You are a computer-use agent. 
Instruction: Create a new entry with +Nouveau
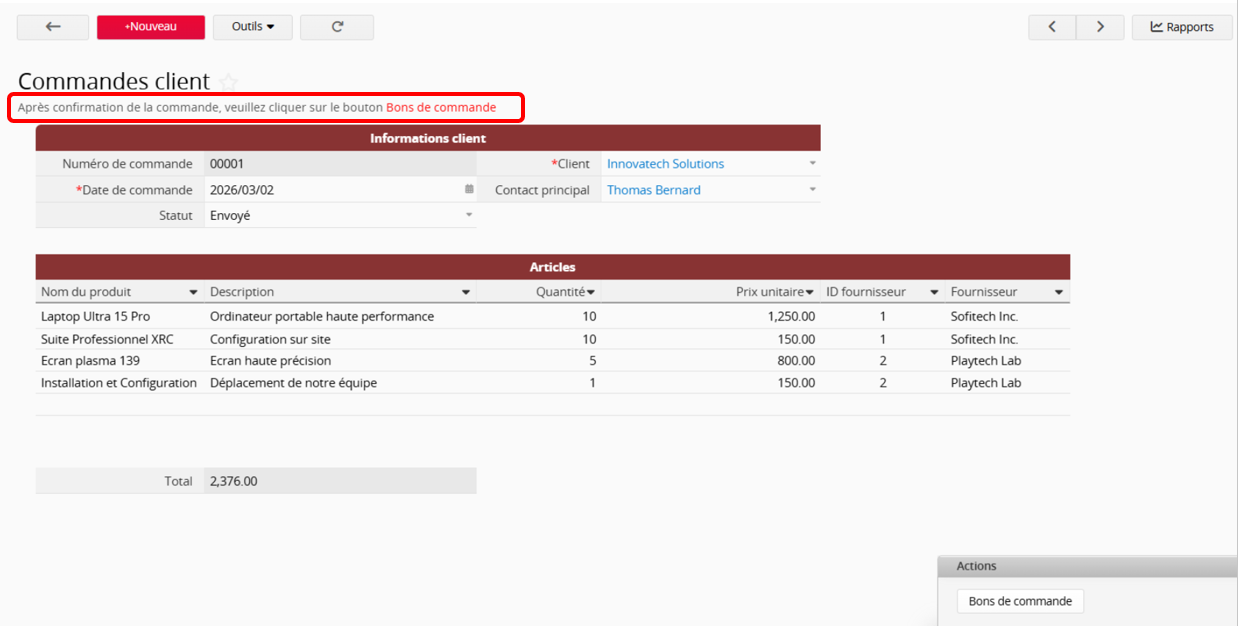pos(151,27)
